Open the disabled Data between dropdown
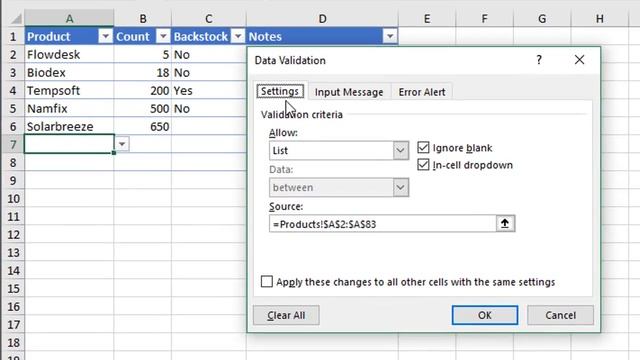Viewport: 640px width, 360px height. (400, 187)
